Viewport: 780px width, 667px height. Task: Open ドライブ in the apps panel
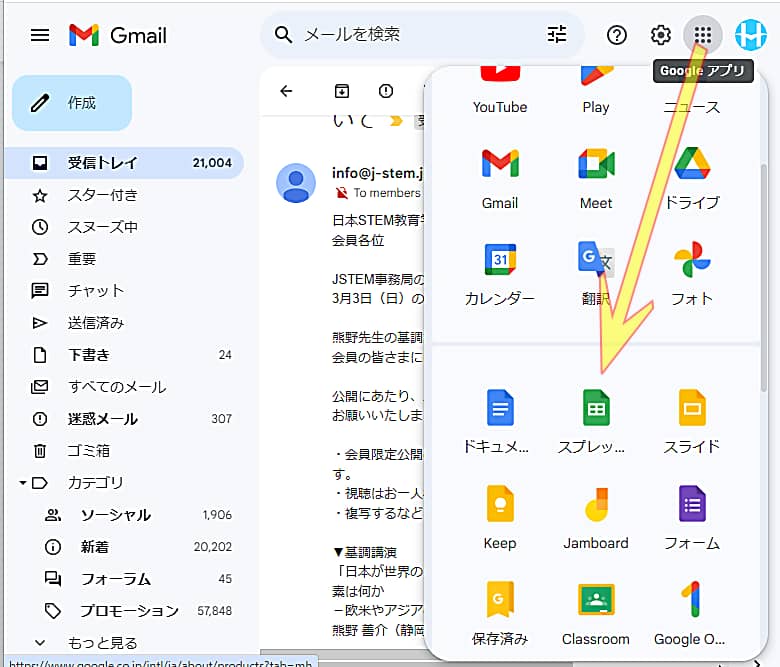point(692,179)
